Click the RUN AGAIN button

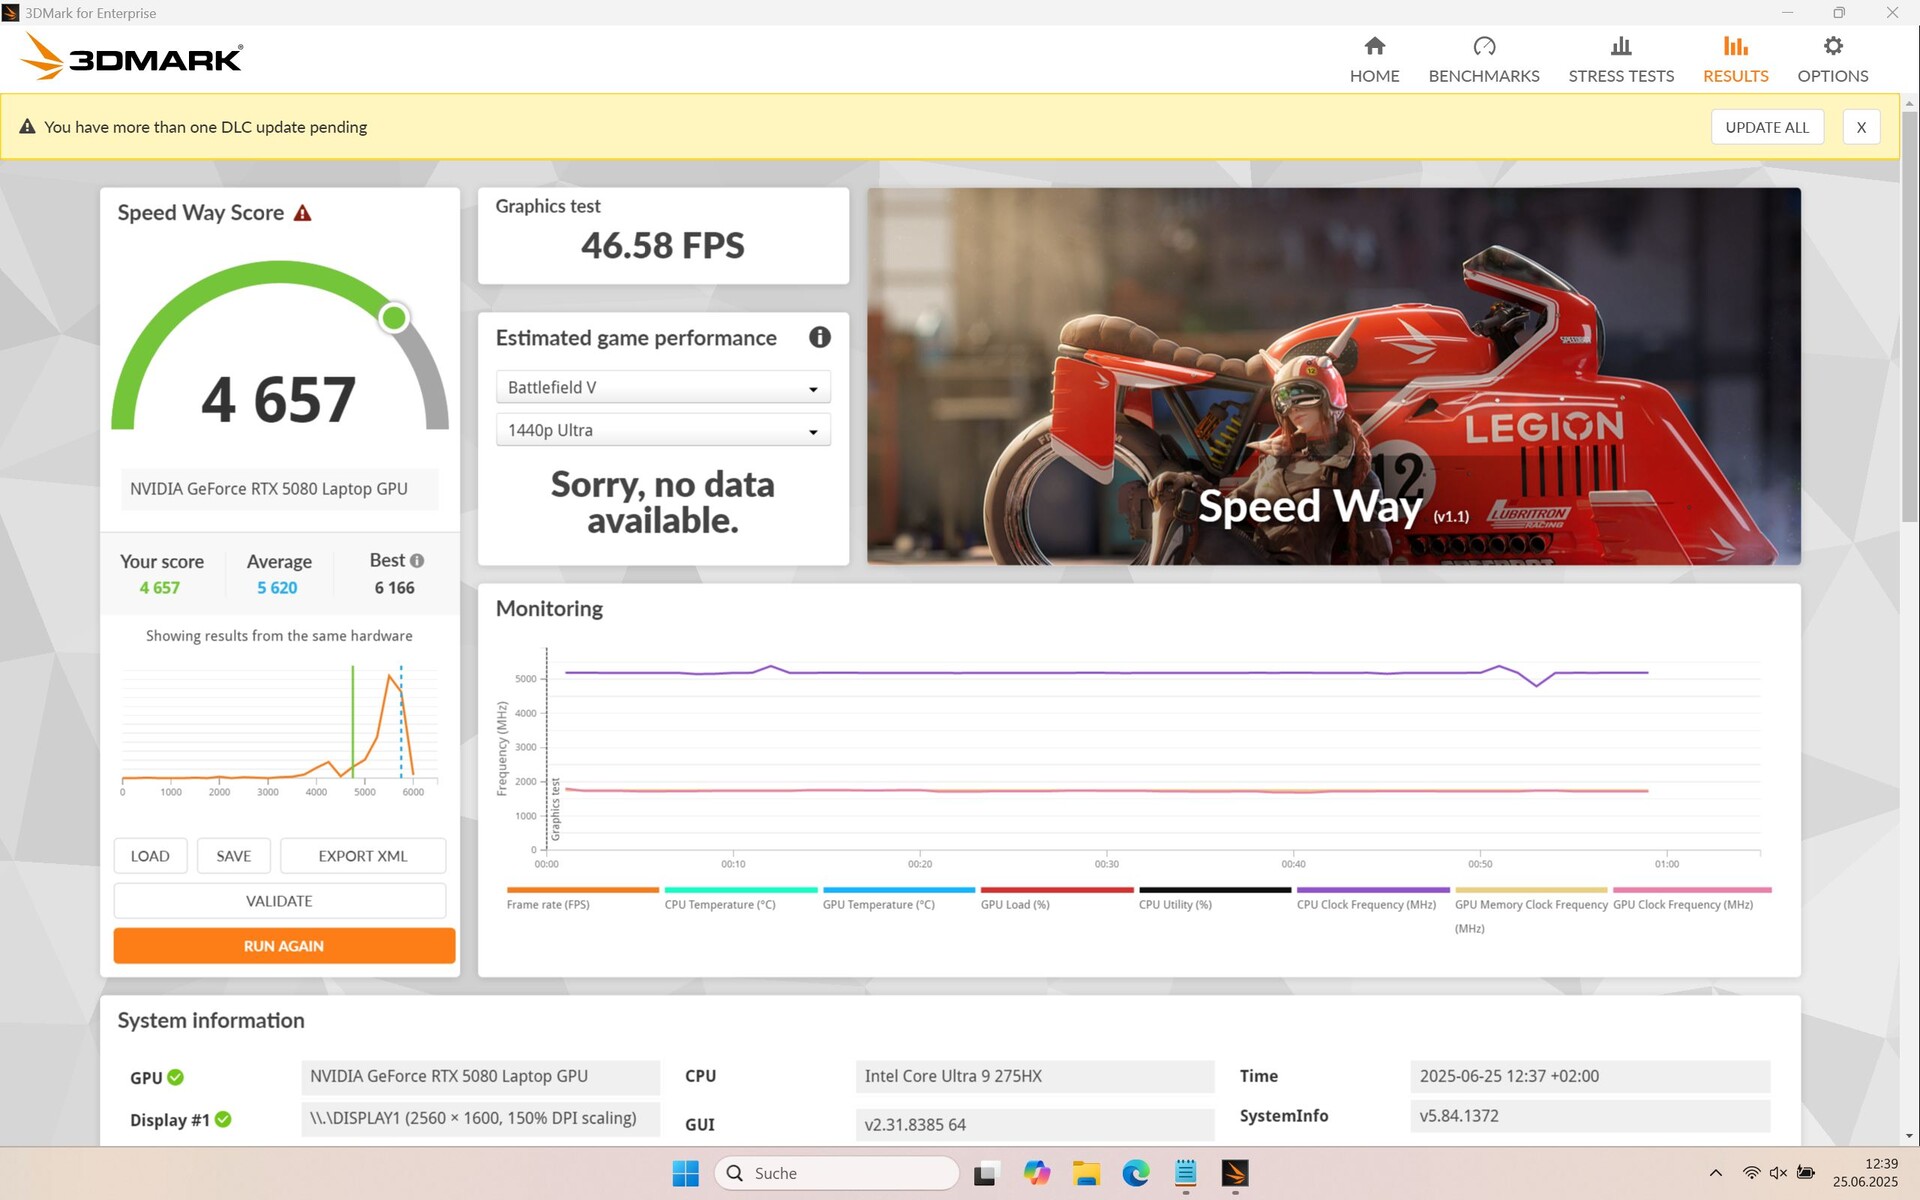284,946
